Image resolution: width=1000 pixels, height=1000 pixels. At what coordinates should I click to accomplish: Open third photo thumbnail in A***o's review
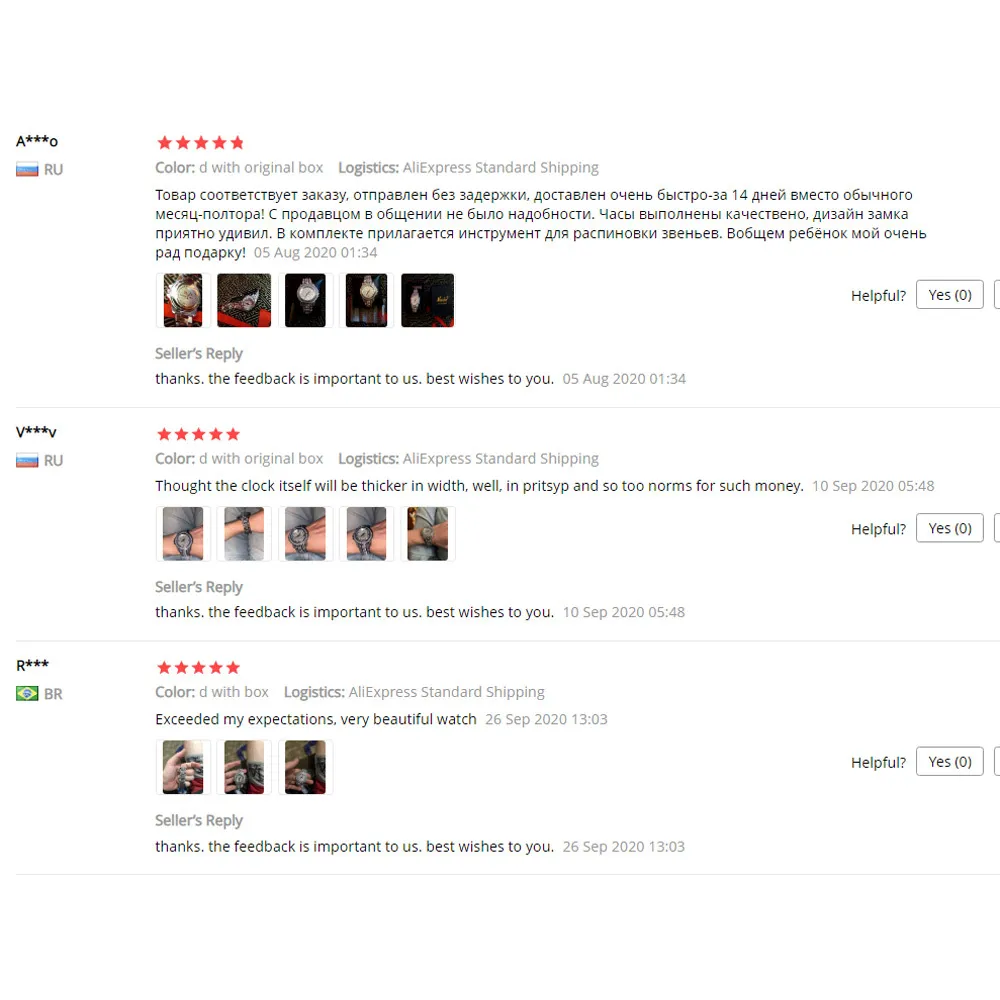click(x=305, y=300)
